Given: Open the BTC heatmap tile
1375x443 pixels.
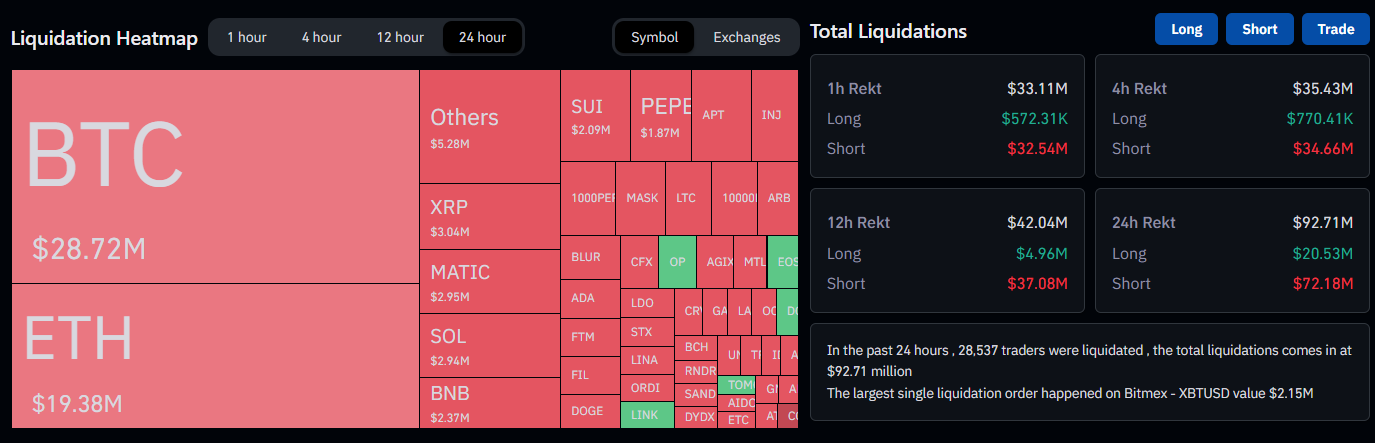Looking at the screenshot, I should click(x=215, y=176).
